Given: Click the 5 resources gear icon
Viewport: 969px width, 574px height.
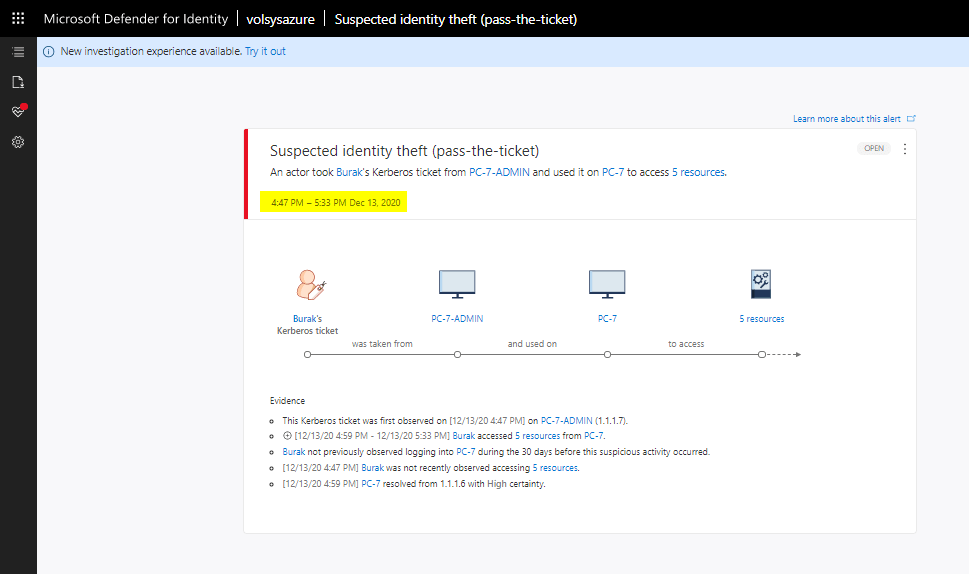Looking at the screenshot, I should [x=761, y=284].
